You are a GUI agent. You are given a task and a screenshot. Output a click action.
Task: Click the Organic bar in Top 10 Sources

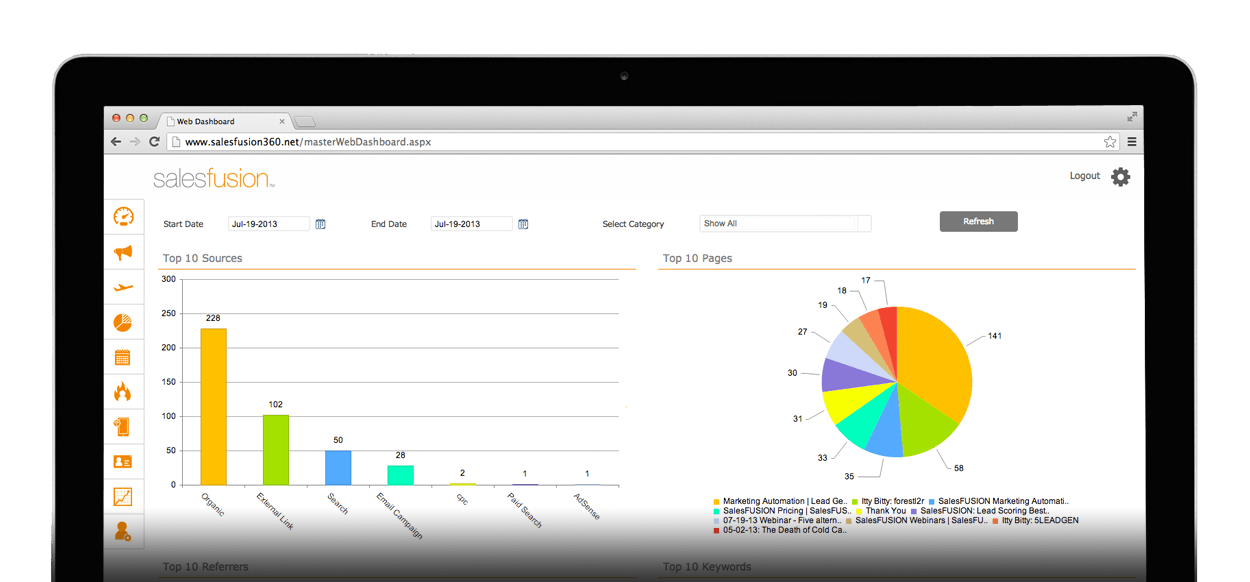[214, 406]
